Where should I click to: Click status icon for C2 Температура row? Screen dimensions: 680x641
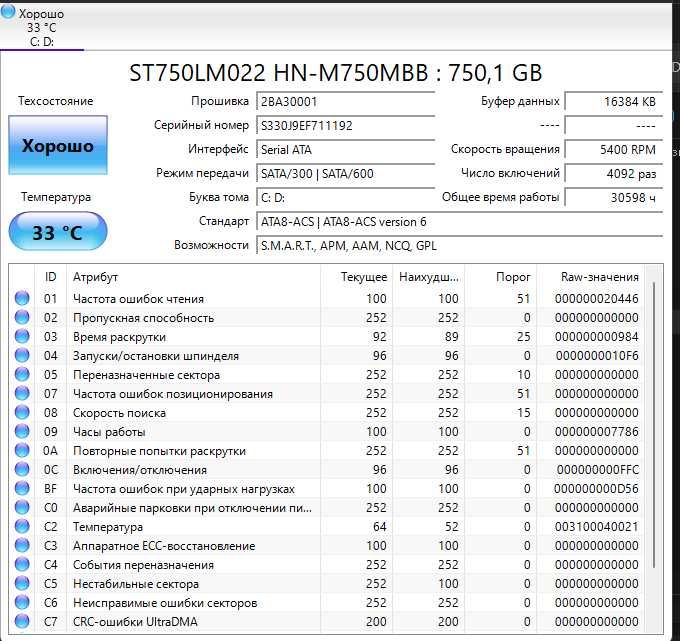coord(22,527)
